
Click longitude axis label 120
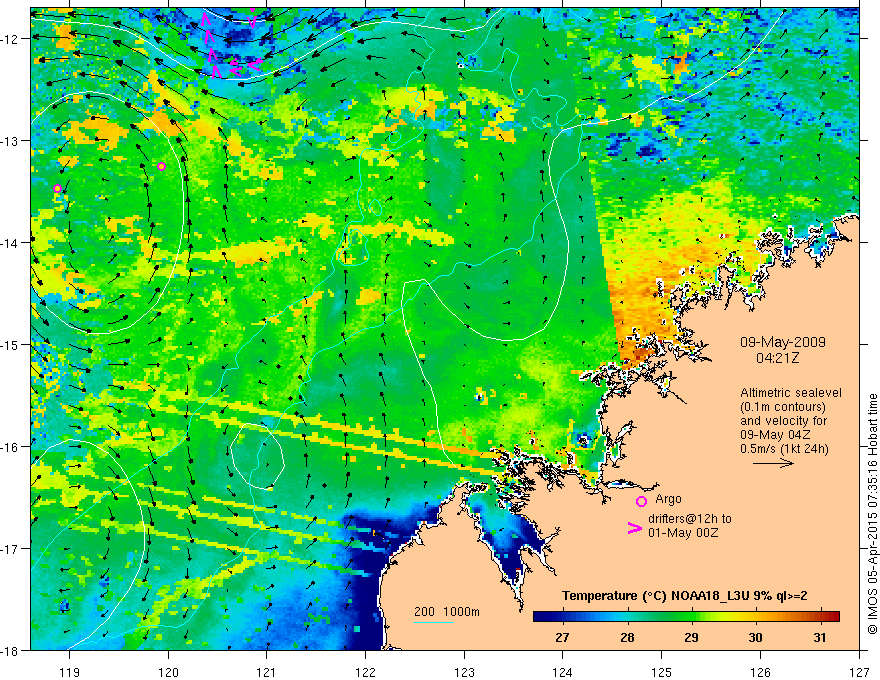pyautogui.click(x=168, y=672)
